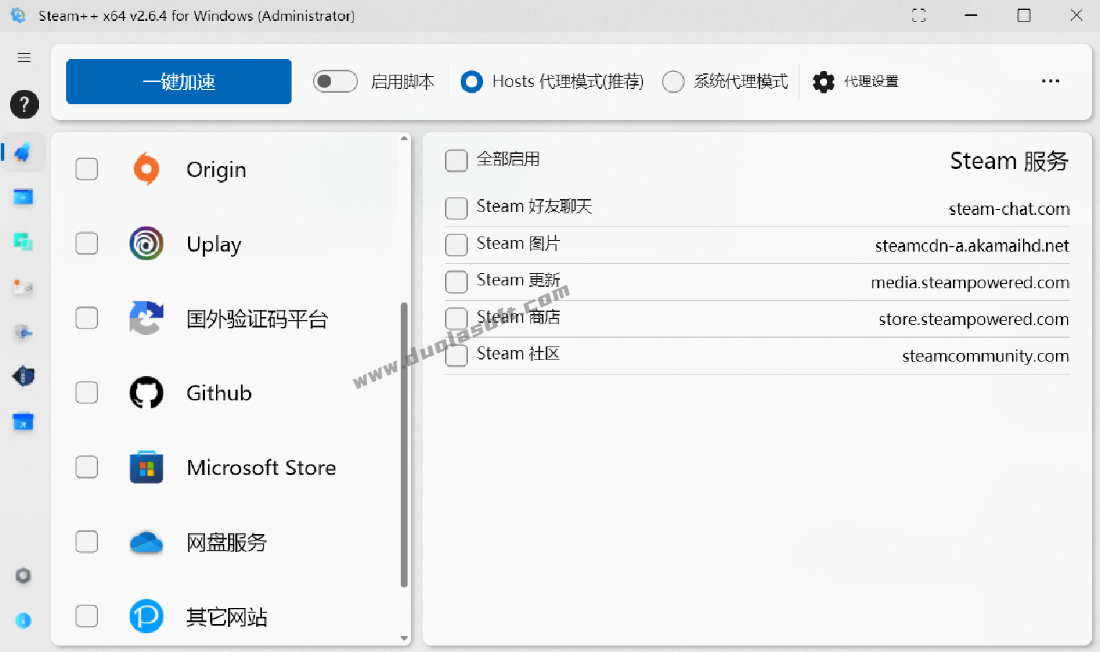Select the Origin list item label
Image resolution: width=1100 pixels, height=652 pixels.
coord(216,170)
